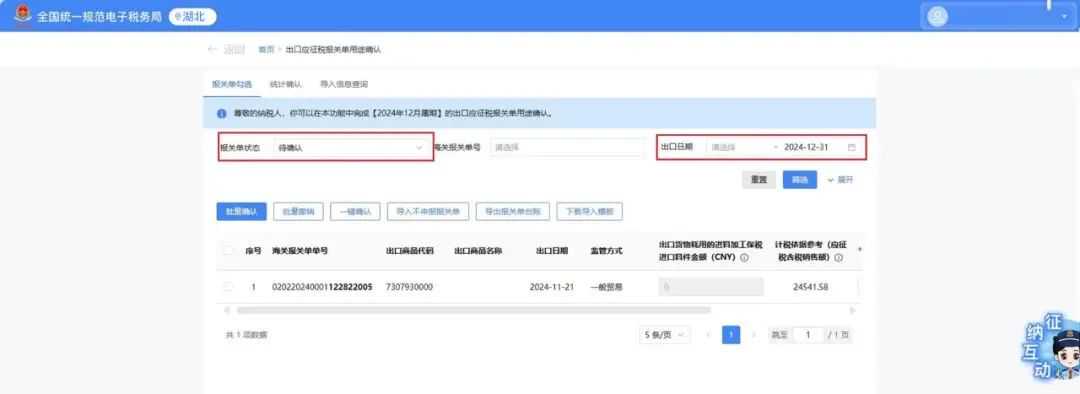Click the scrollbar right arrow
The image size is (1080, 394).
point(852,311)
